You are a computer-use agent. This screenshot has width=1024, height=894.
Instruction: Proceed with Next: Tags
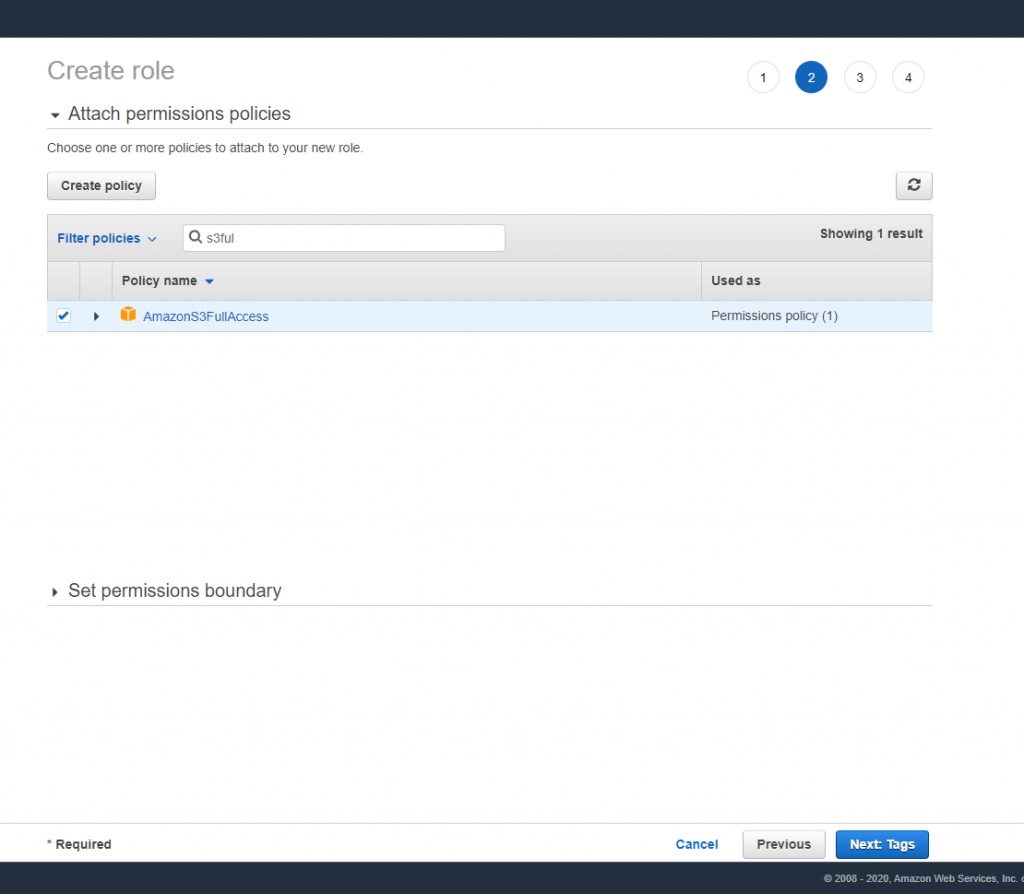[881, 844]
